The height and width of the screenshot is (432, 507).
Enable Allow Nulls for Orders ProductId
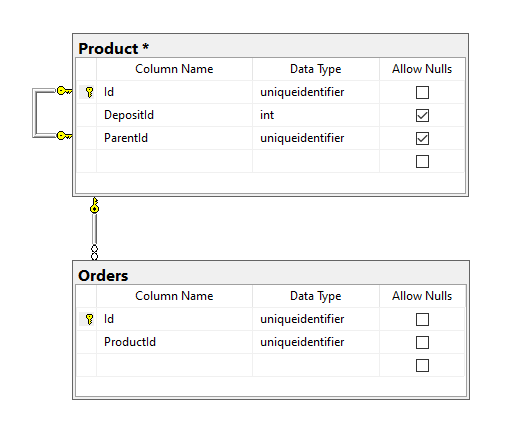pyautogui.click(x=422, y=342)
